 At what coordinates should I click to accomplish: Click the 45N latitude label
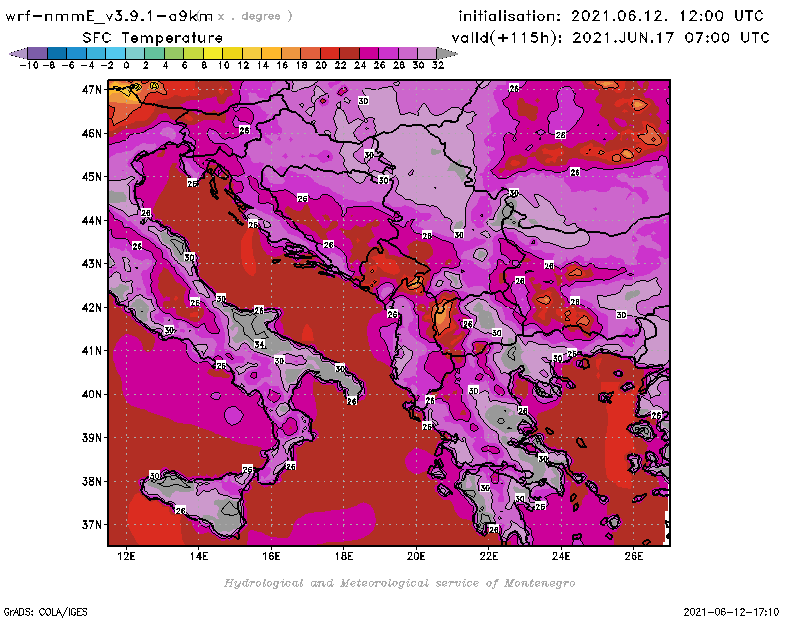(x=92, y=177)
